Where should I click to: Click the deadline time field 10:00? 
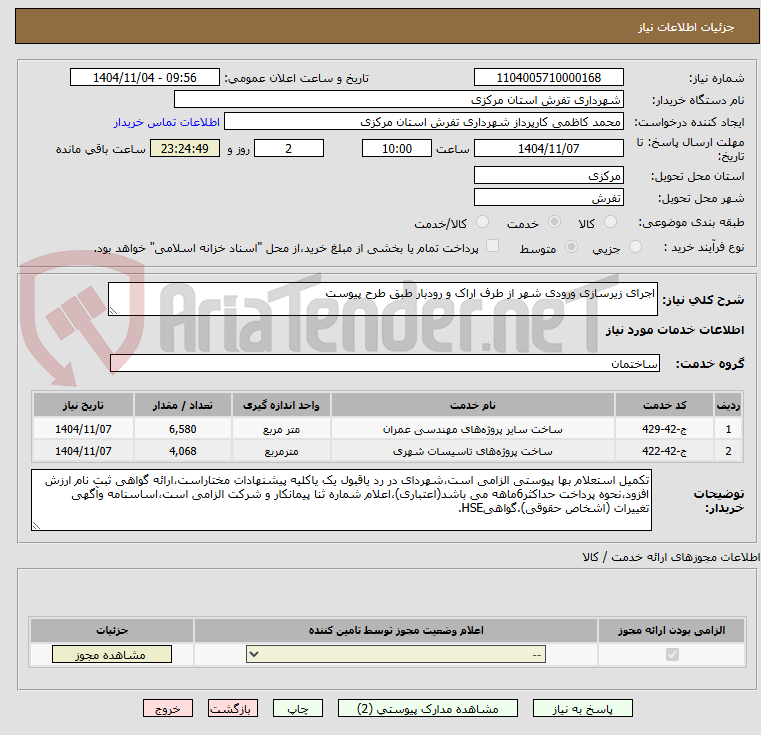coord(397,149)
